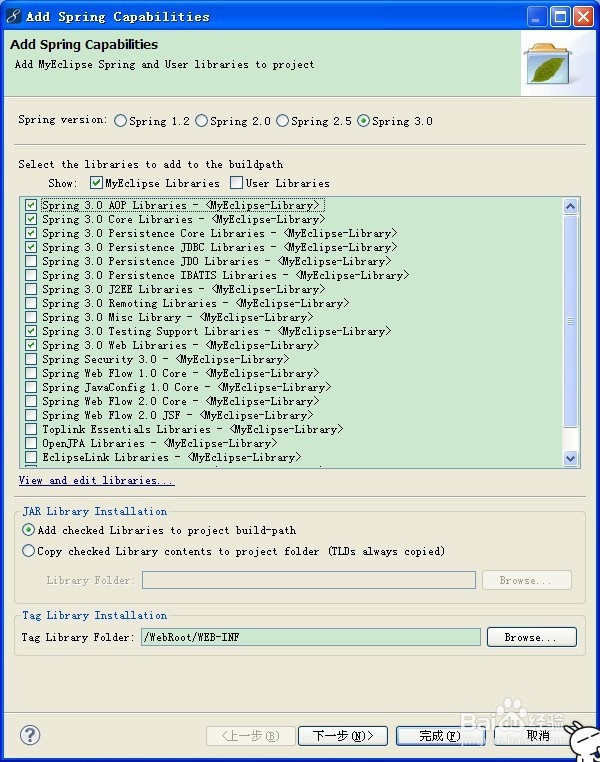Select the Spring 3.0 radio button
Viewport: 600px width, 762px height.
click(x=363, y=121)
